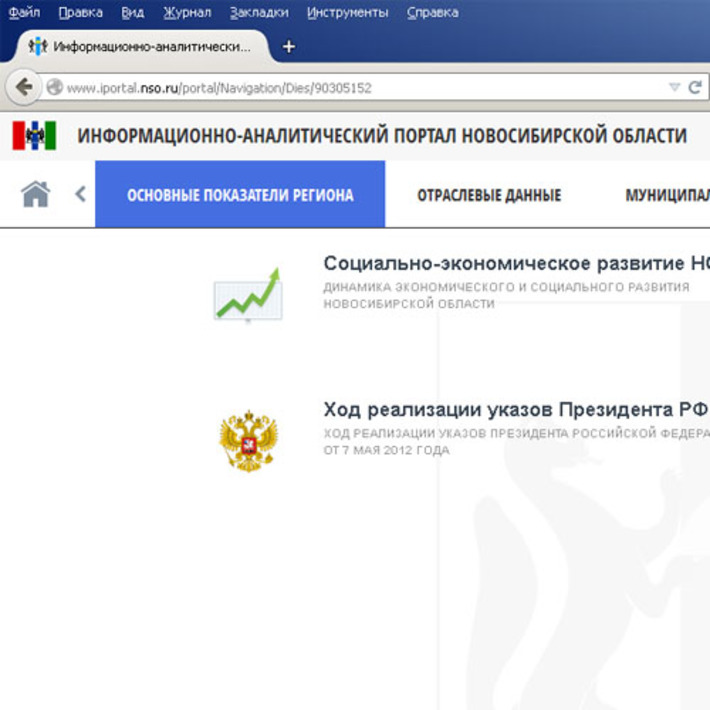Open a new browser tab with plus
Screen dimensions: 710x710
point(288,46)
